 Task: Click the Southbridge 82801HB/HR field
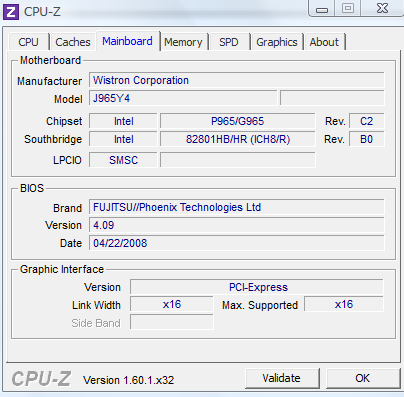[x=237, y=139]
